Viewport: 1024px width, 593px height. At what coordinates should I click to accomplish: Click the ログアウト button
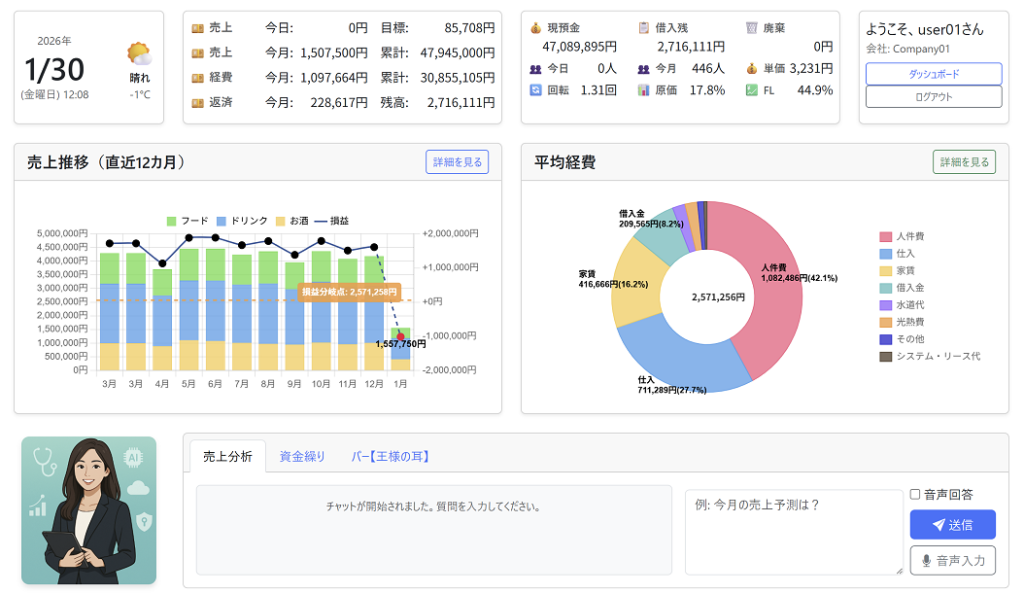[932, 97]
